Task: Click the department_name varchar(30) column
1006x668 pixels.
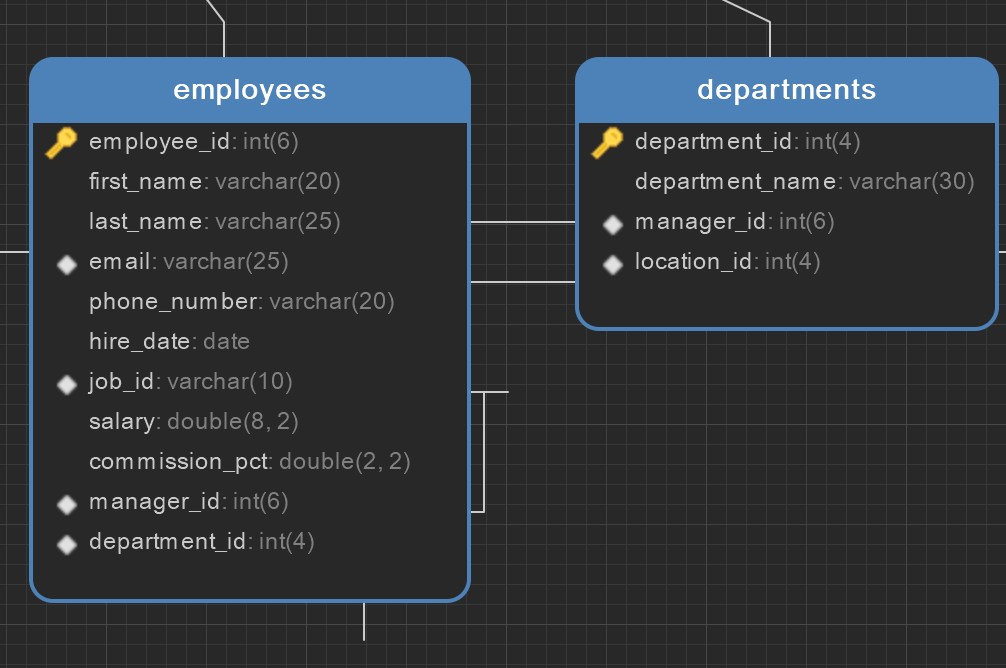Action: point(804,182)
